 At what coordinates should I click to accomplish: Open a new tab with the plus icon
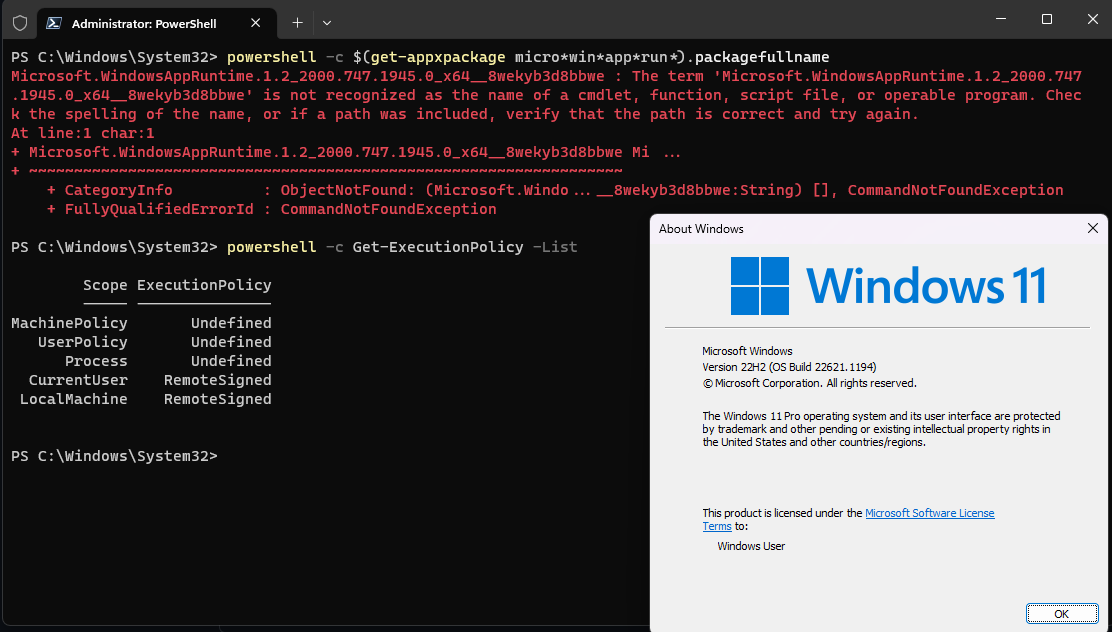coord(297,22)
